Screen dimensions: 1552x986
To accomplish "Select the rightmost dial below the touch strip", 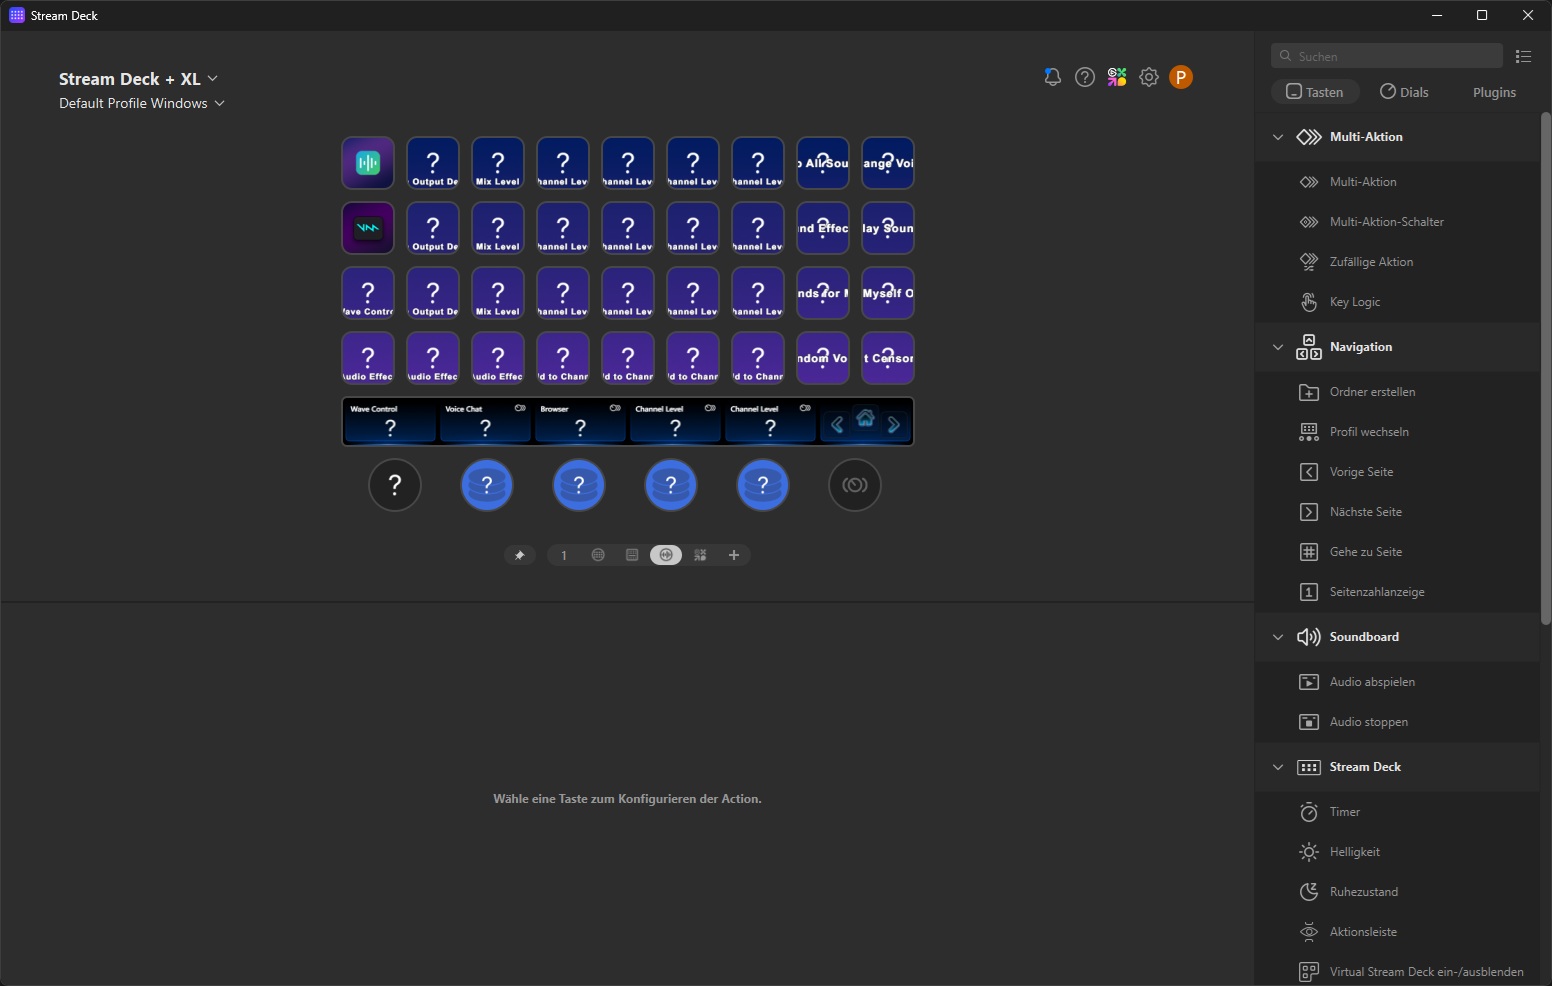I will (x=855, y=485).
